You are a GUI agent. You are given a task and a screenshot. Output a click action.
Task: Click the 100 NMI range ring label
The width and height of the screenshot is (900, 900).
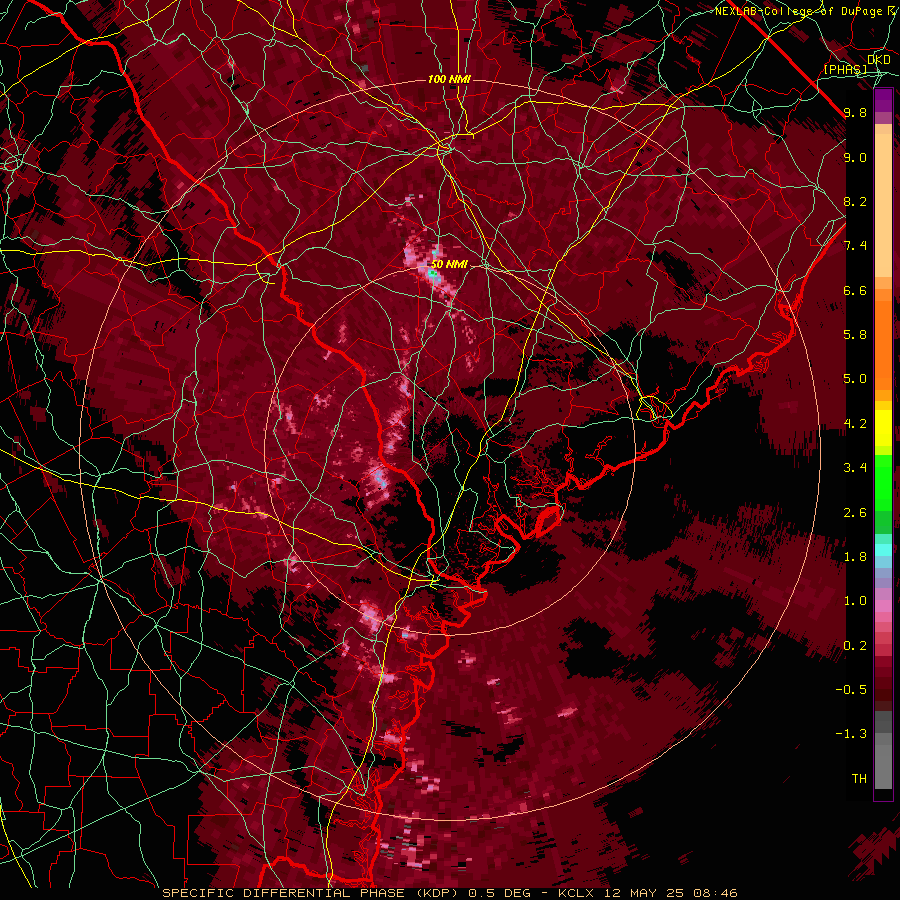(x=449, y=79)
